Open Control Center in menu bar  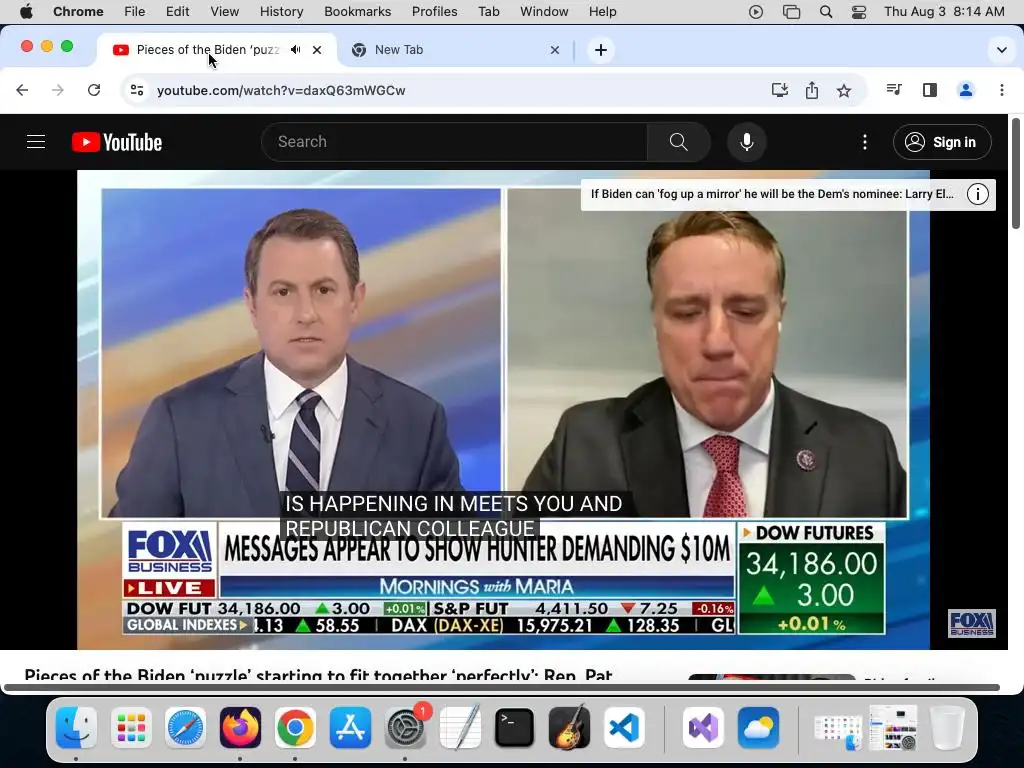pyautogui.click(x=859, y=12)
